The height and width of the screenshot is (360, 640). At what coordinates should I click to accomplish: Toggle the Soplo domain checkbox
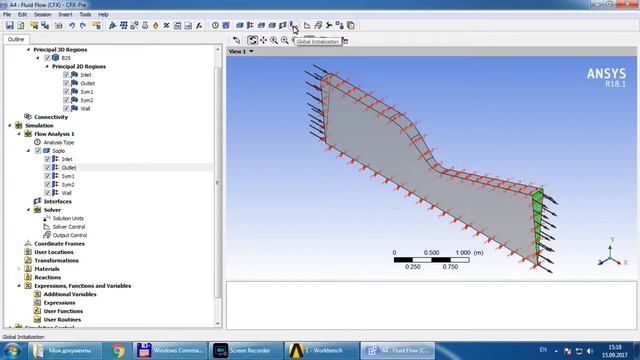point(38,151)
